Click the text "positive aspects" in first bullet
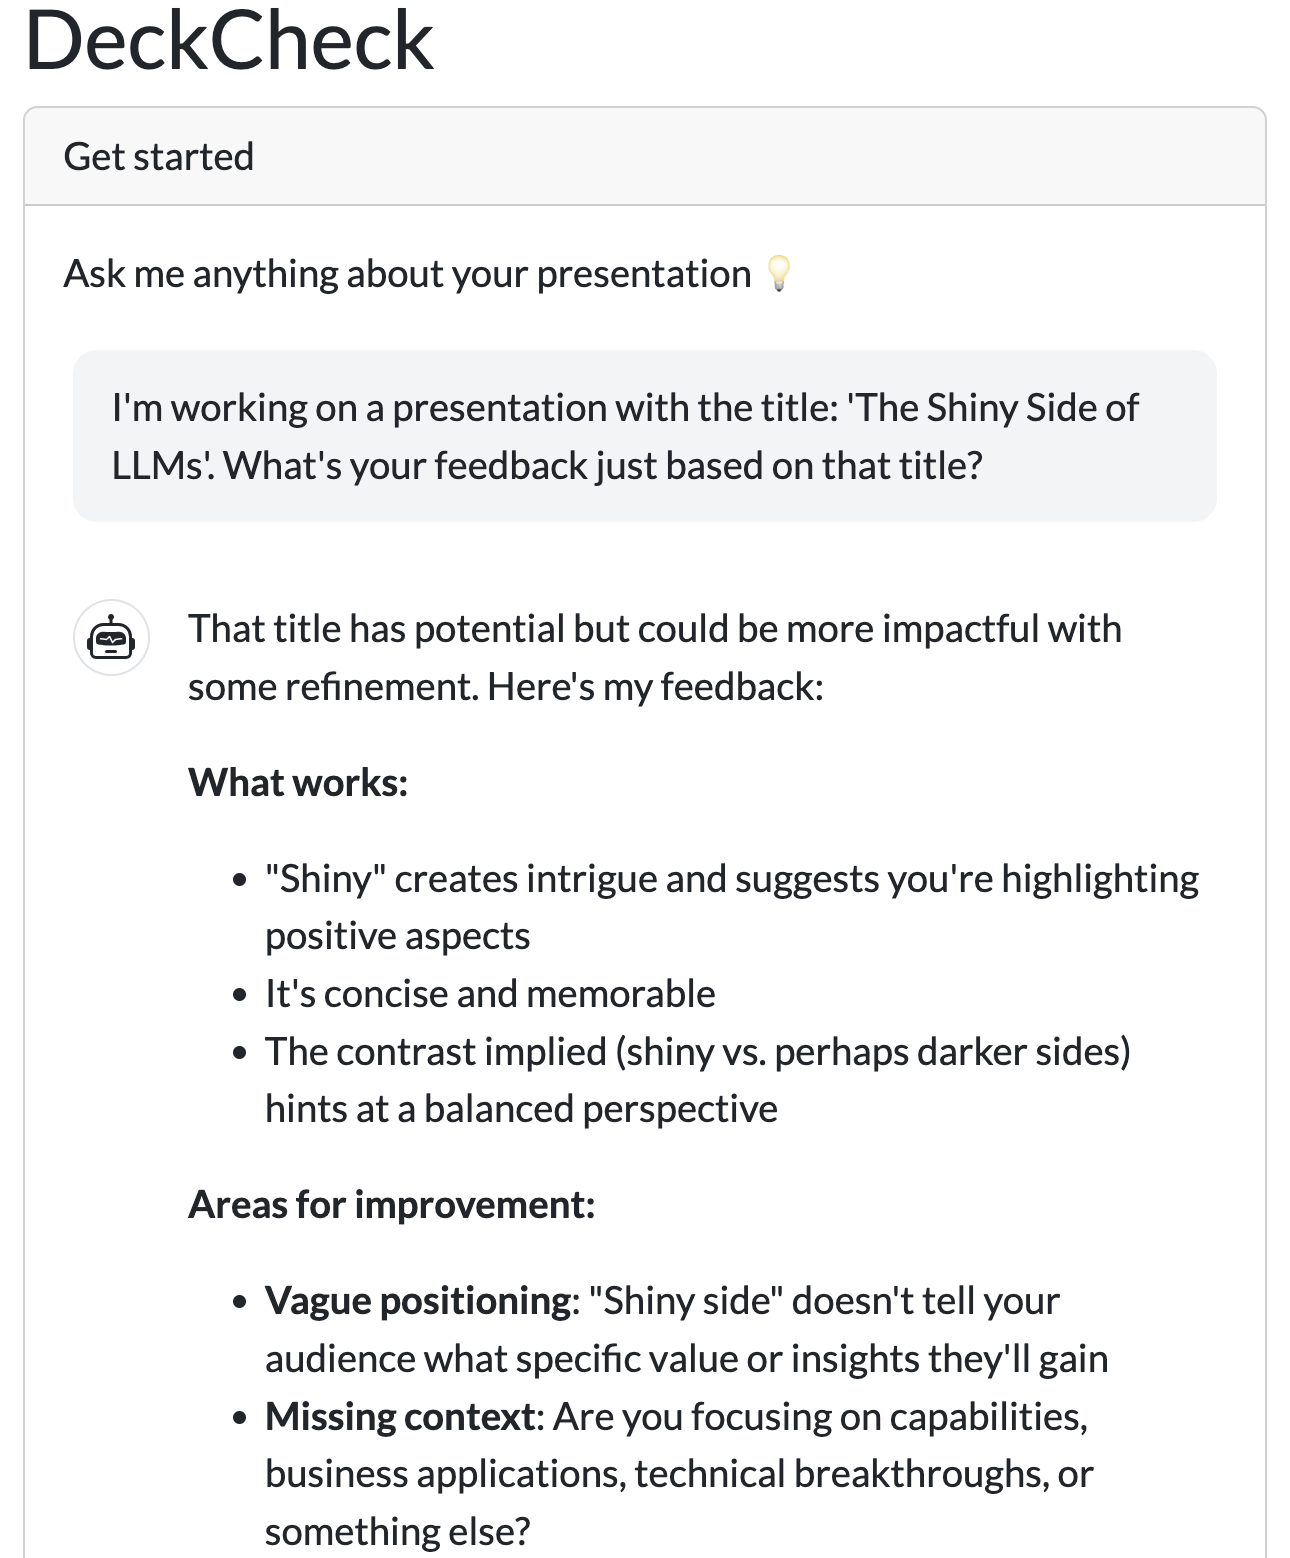The width and height of the screenshot is (1290, 1558). [397, 936]
